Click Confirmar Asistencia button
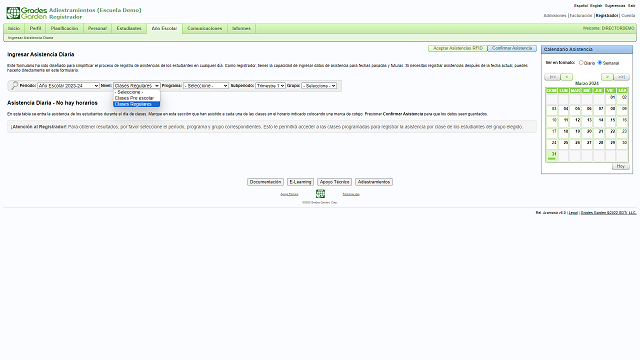The image size is (640, 360). click(x=512, y=48)
